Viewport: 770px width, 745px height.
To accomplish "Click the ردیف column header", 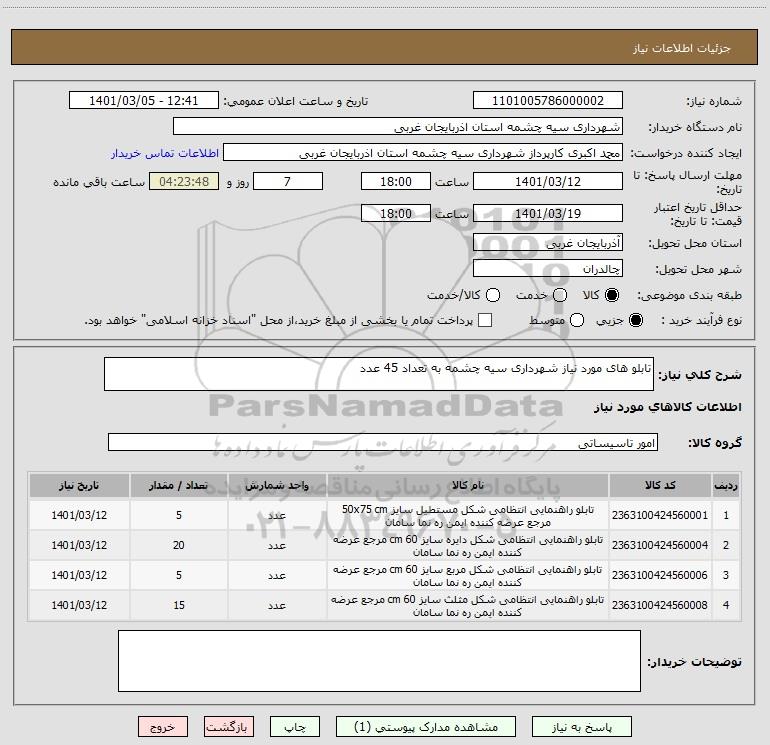I will pyautogui.click(x=726, y=485).
